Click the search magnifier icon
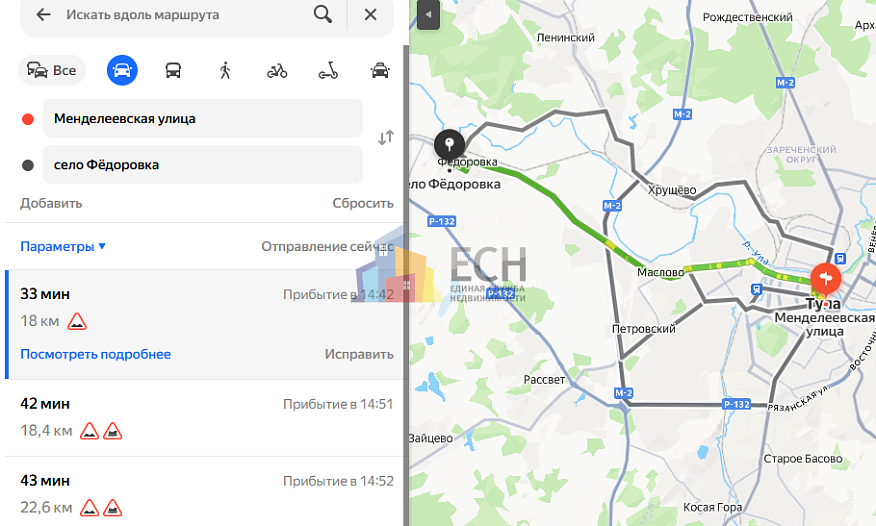Viewport: 876px width, 526px height. click(x=323, y=15)
